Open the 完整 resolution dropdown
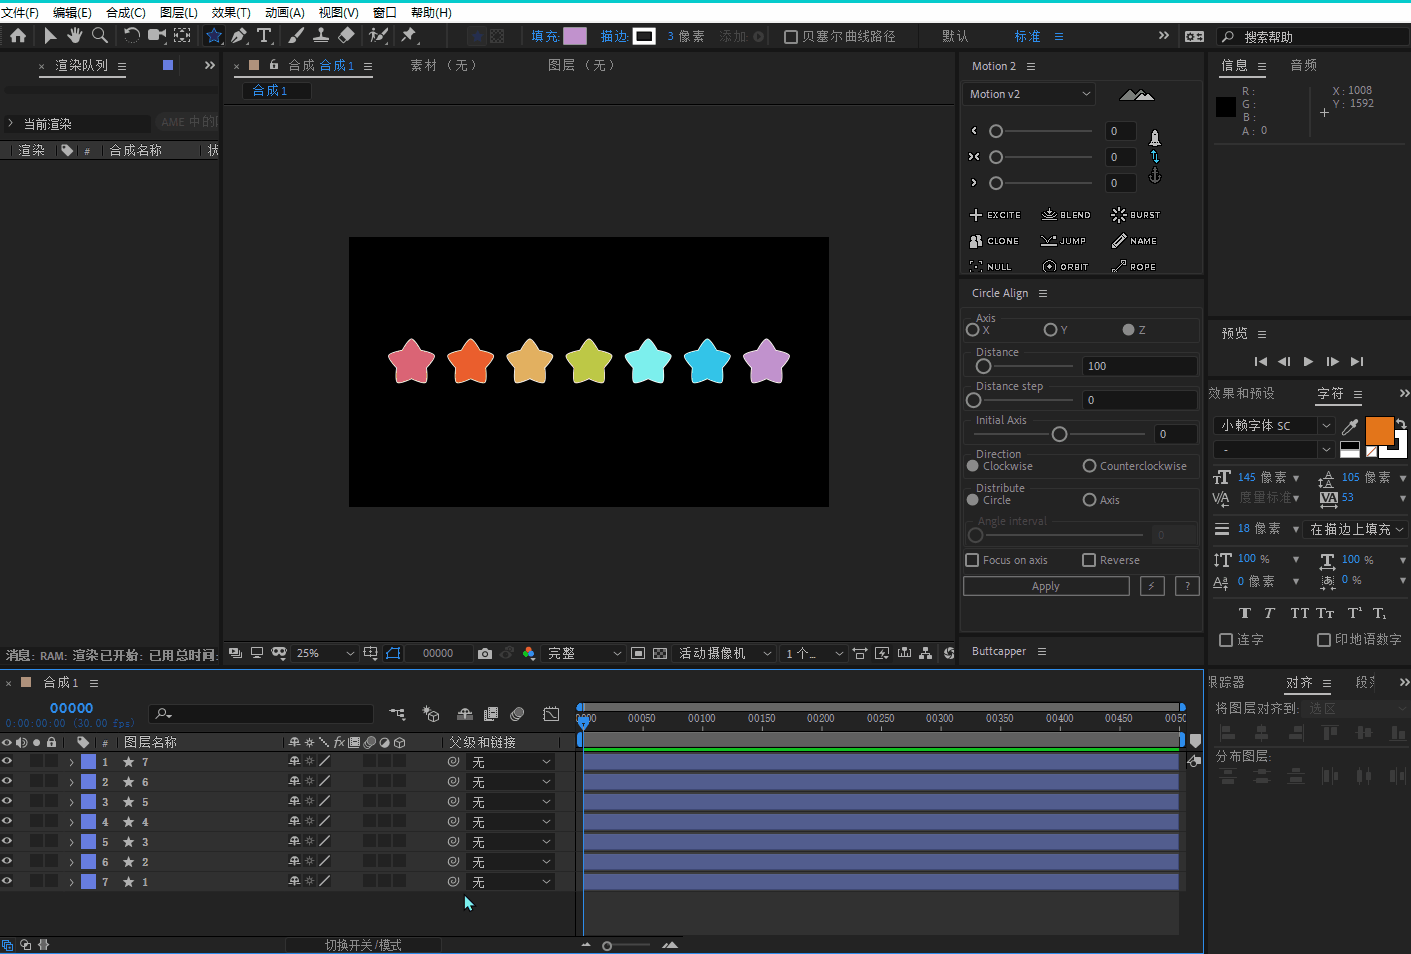Image resolution: width=1411 pixels, height=954 pixels. click(x=585, y=653)
